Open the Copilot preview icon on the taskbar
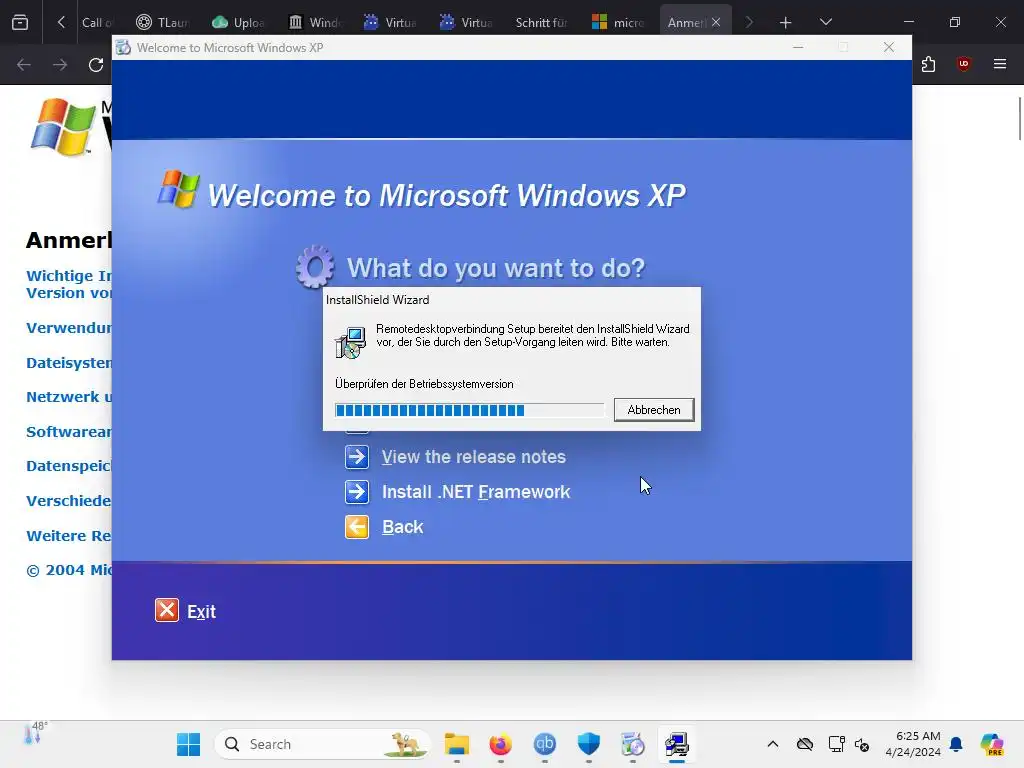 [x=992, y=744]
